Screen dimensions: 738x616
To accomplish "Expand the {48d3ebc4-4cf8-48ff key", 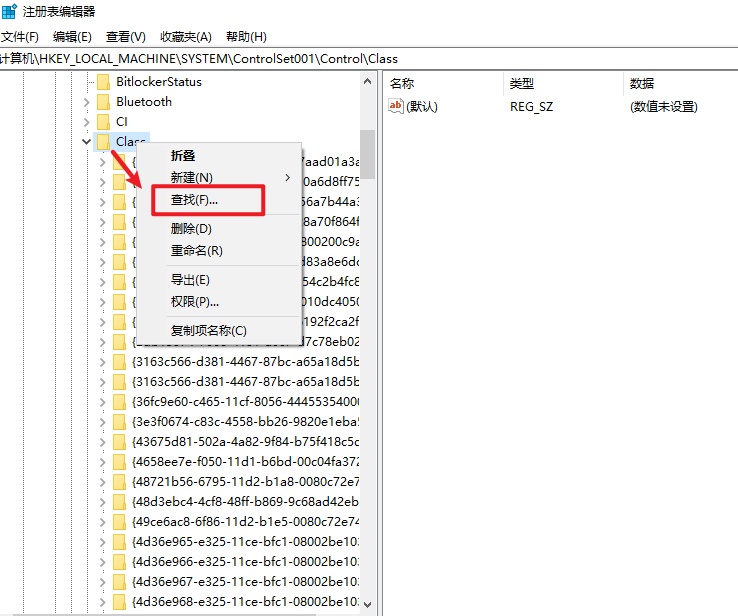I will coord(103,502).
